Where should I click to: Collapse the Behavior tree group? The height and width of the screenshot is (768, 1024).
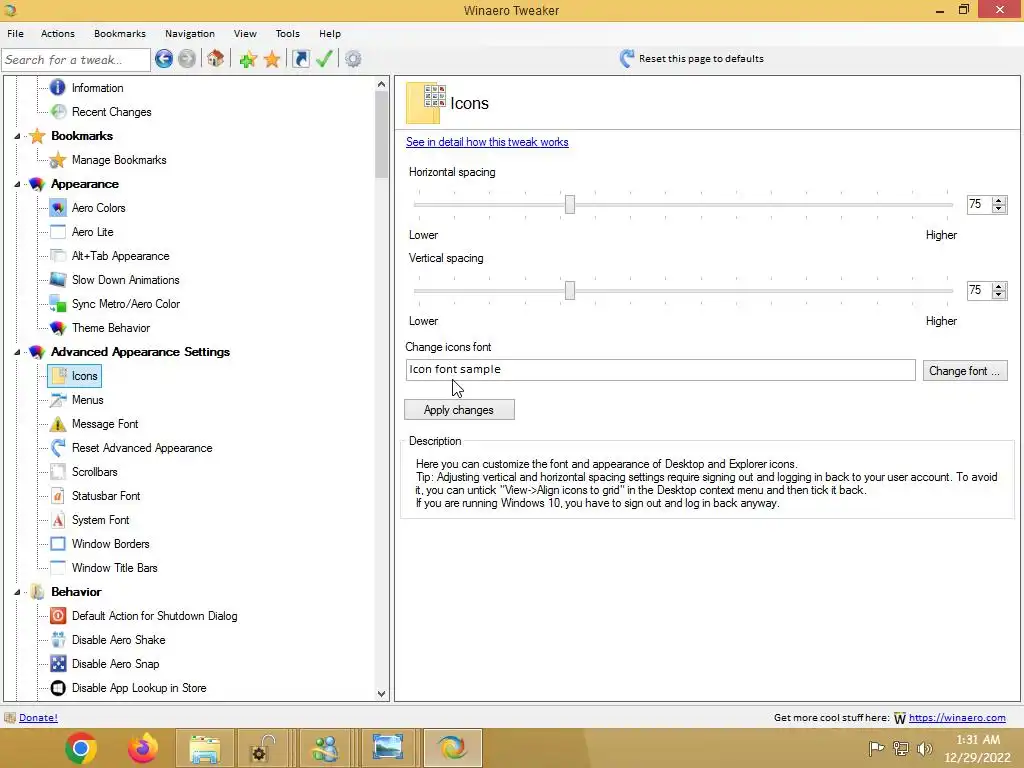pos(17,592)
